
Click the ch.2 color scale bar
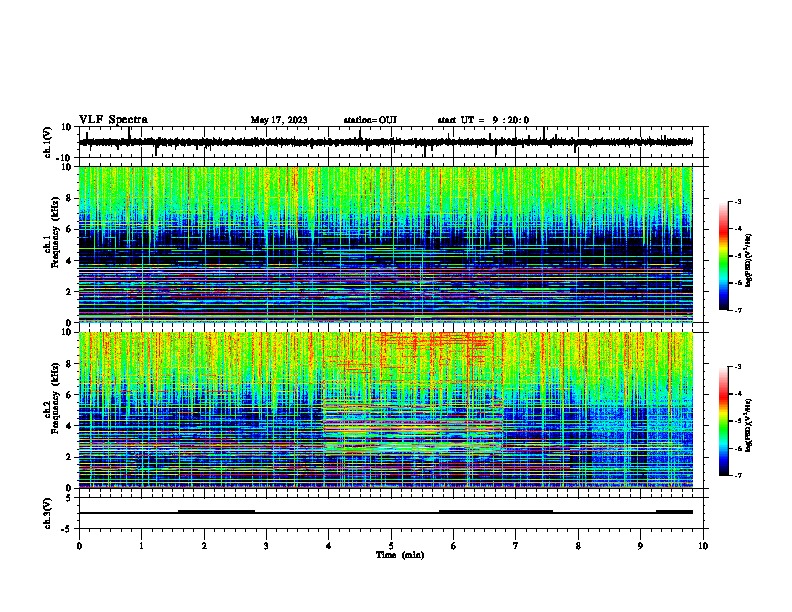click(724, 421)
